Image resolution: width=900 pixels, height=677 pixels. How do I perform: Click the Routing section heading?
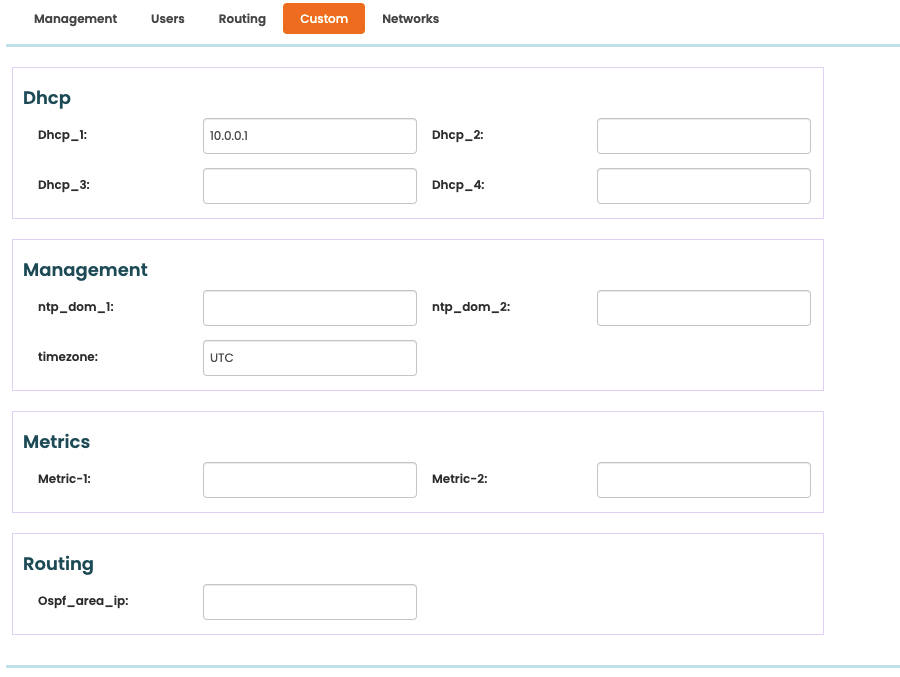[x=58, y=564]
